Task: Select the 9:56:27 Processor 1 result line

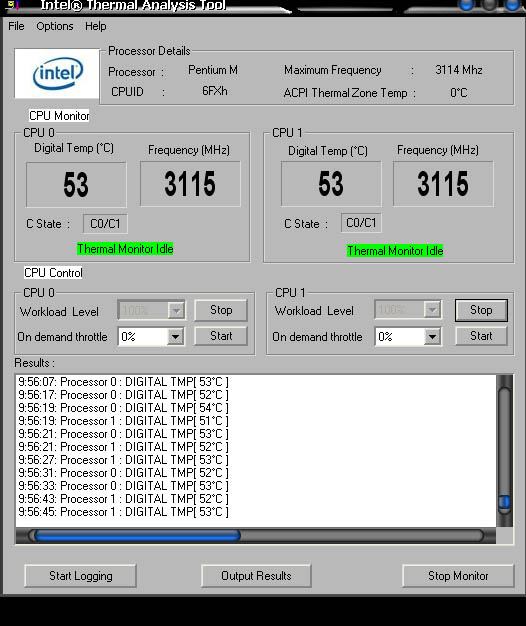Action: tap(123, 460)
